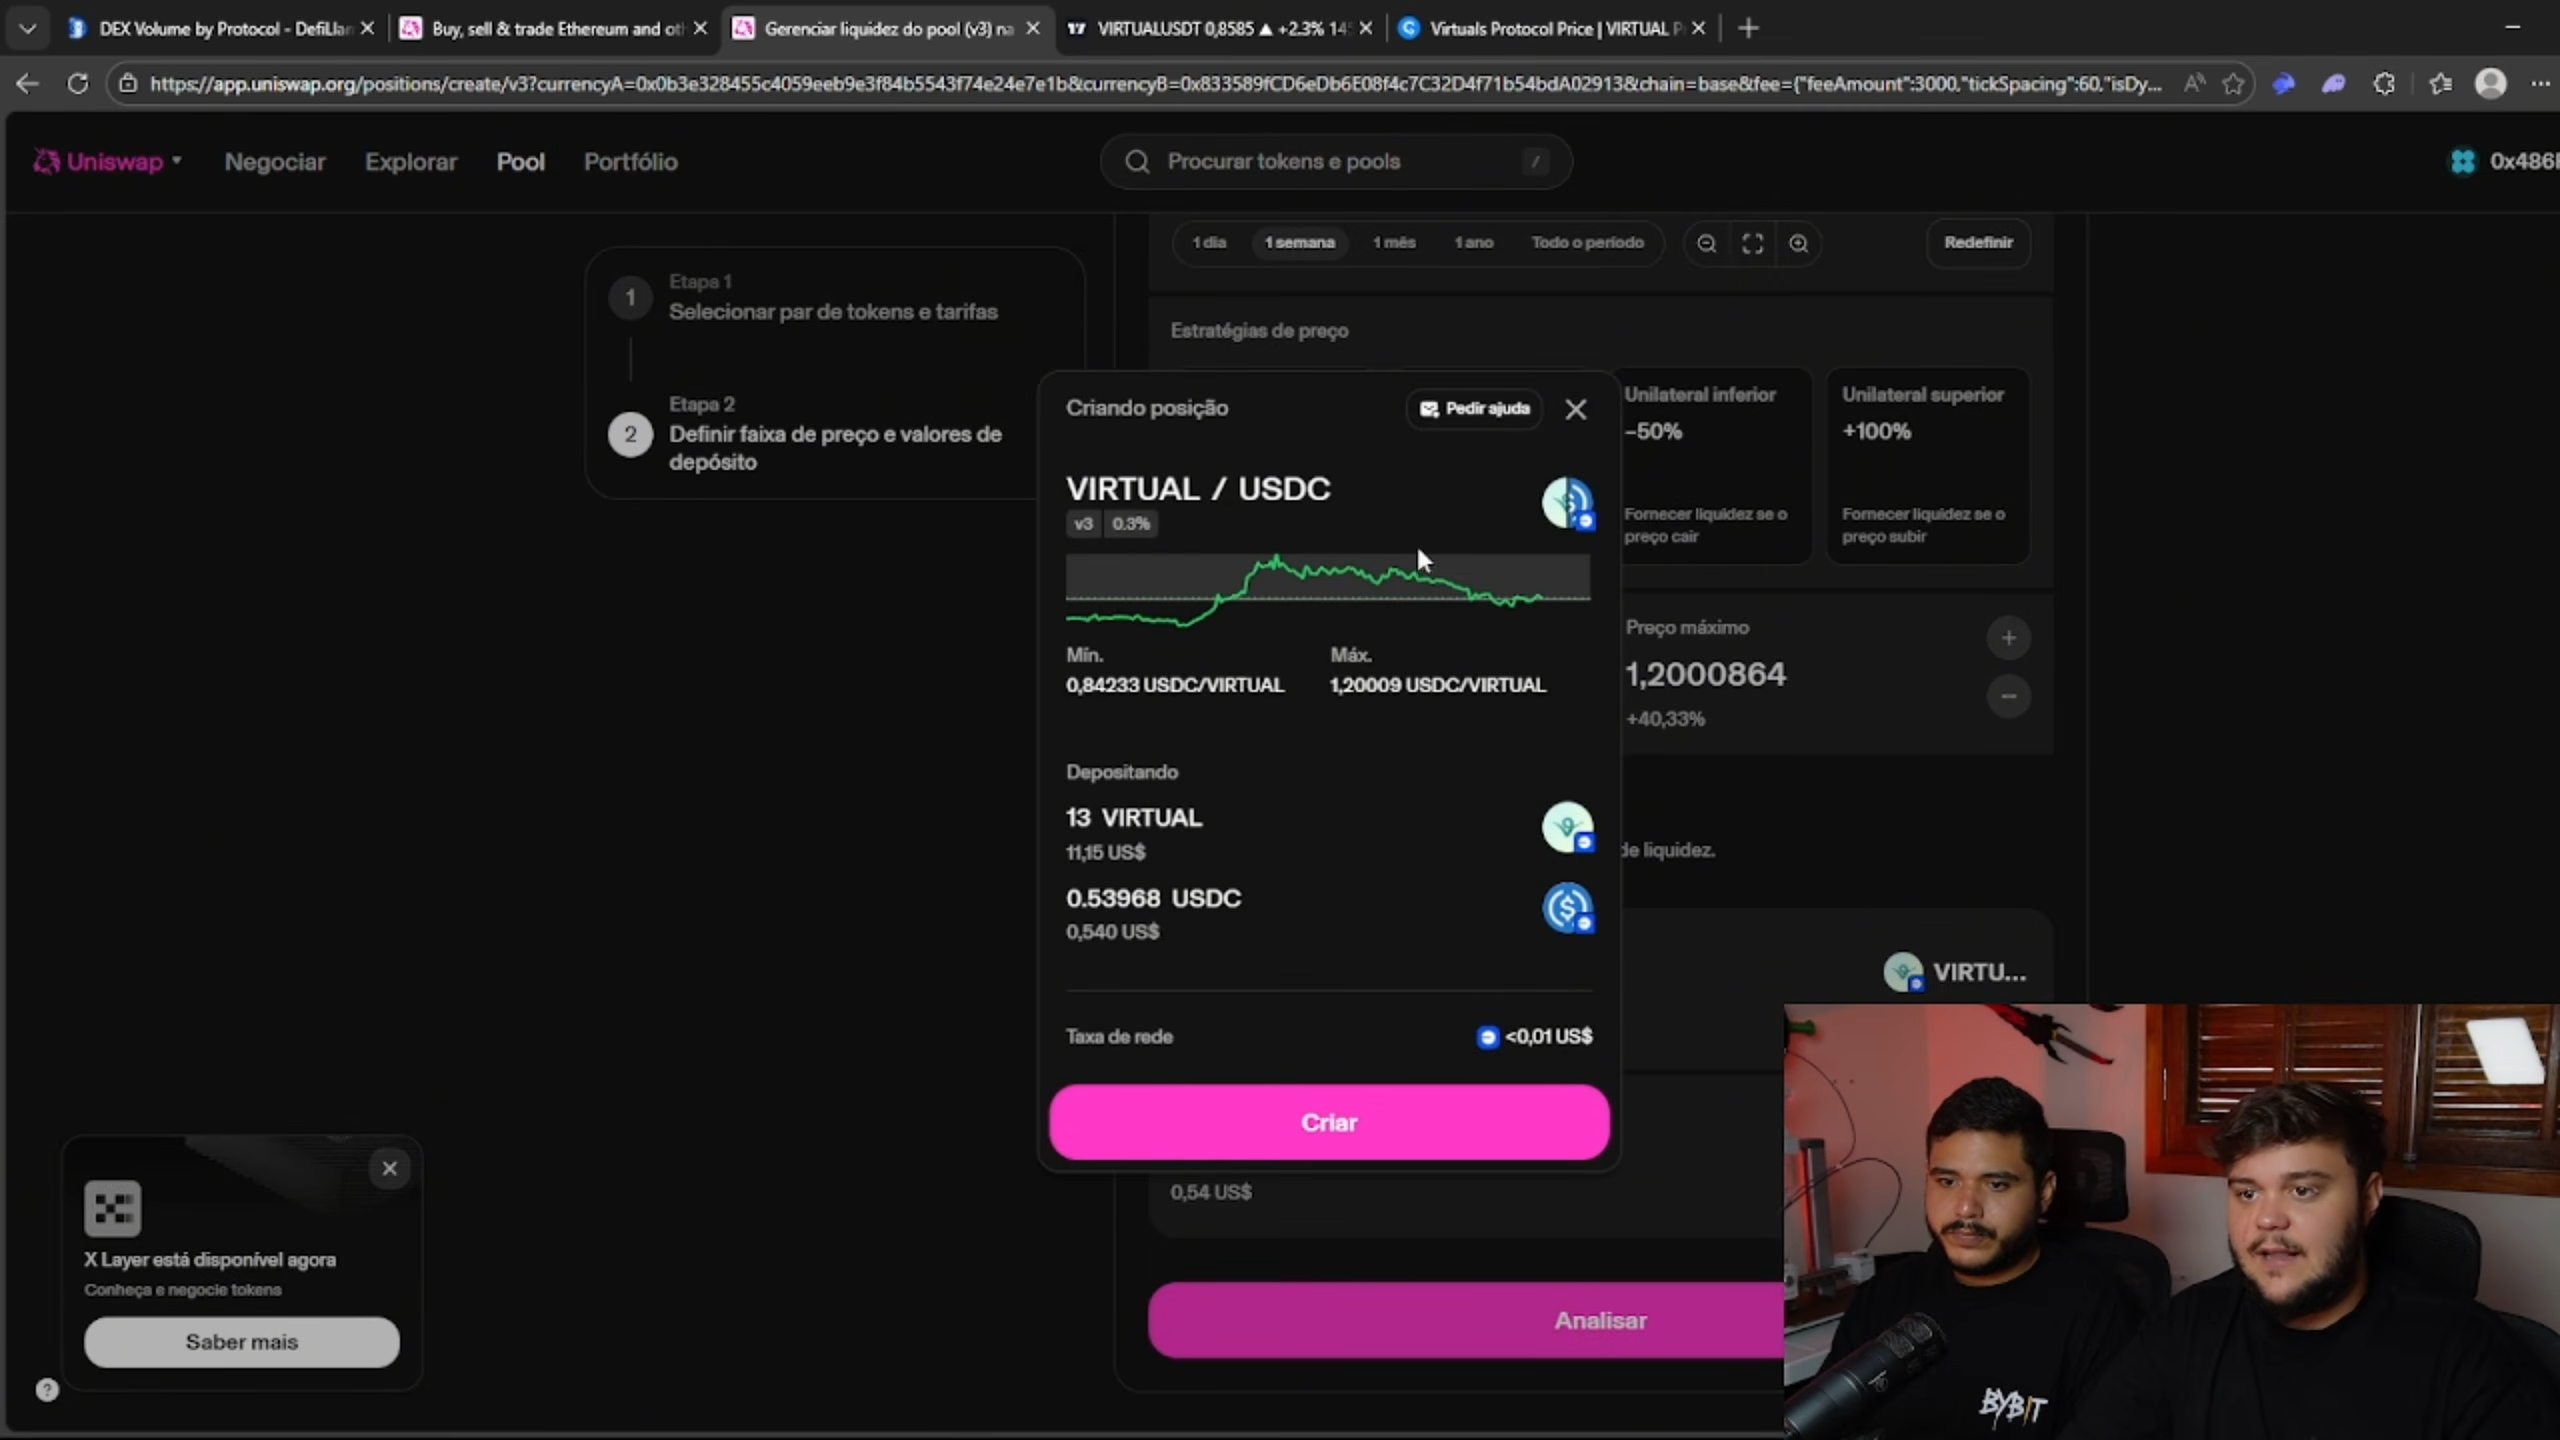Screen dimensions: 2560x1440
Task: Click the browser address bar URL
Action: point(1156,84)
